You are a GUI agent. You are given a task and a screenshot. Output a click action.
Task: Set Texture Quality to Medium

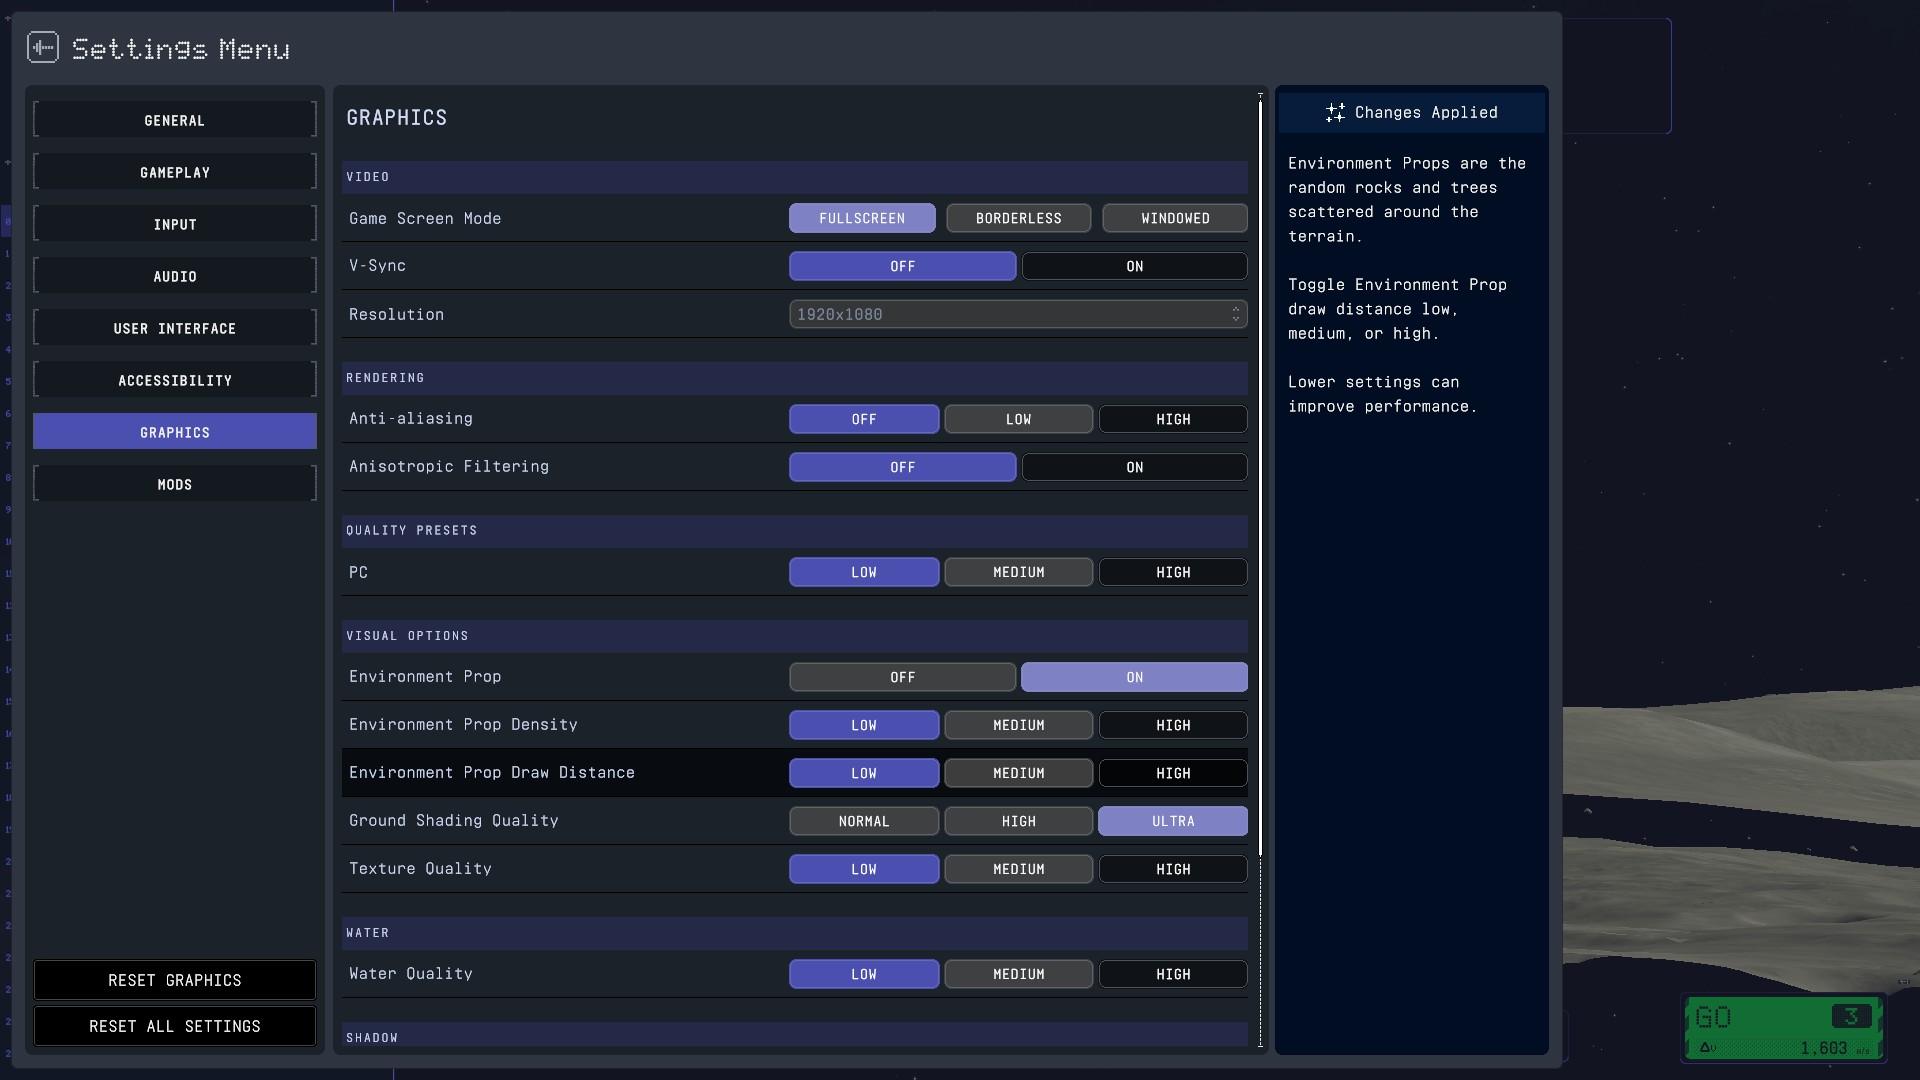pos(1018,869)
